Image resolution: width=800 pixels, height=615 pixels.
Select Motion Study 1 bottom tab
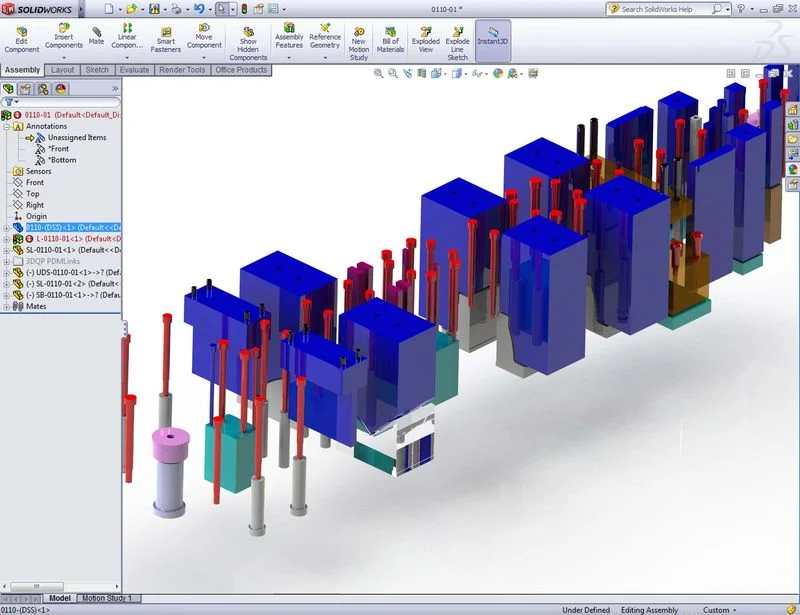106,598
